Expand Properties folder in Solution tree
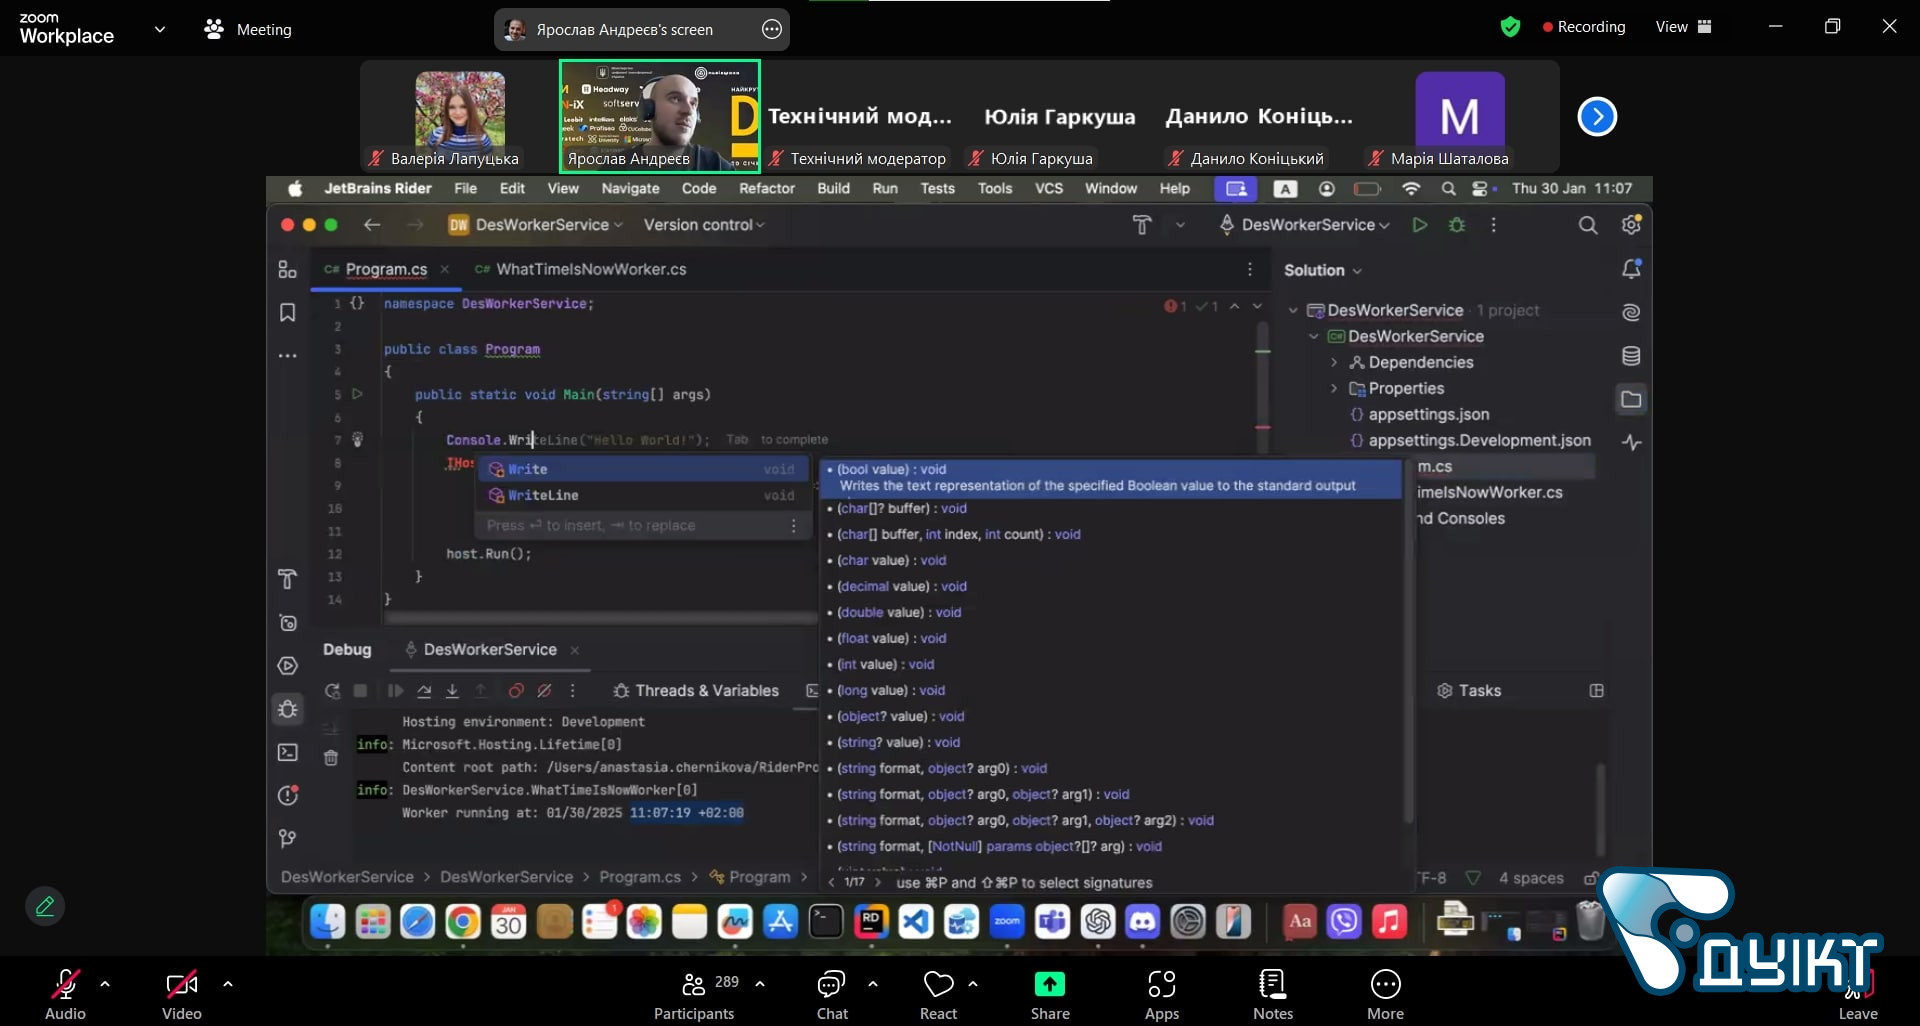The image size is (1920, 1026). point(1334,388)
